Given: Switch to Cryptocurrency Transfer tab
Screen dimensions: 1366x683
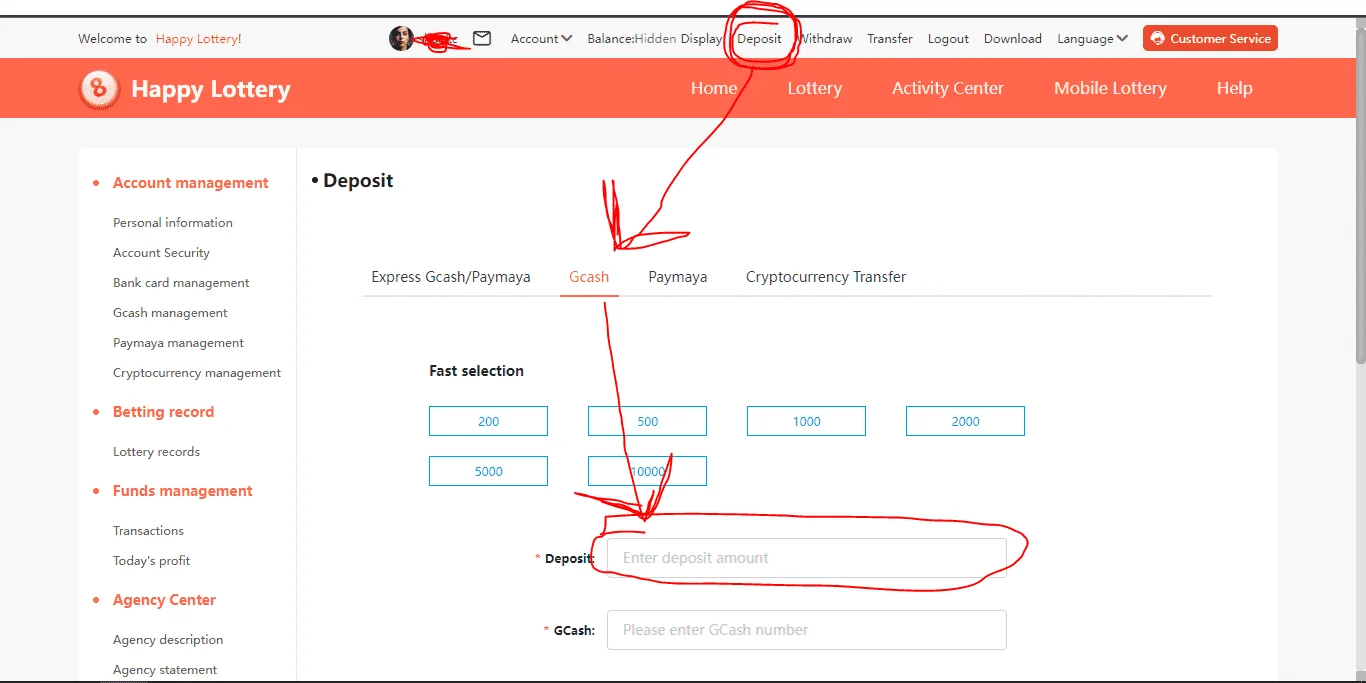Looking at the screenshot, I should (x=826, y=277).
